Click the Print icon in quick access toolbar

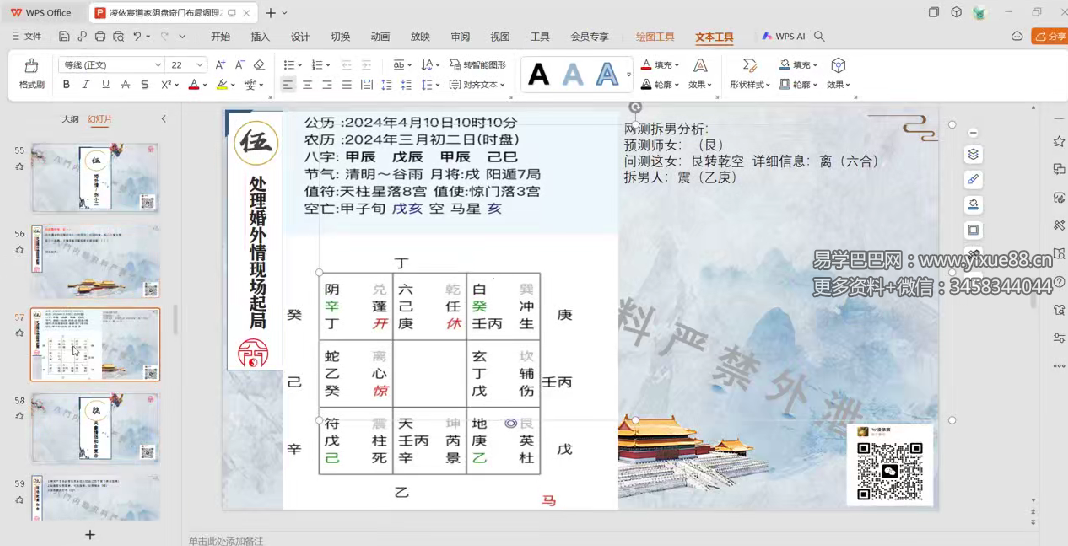tap(100, 37)
